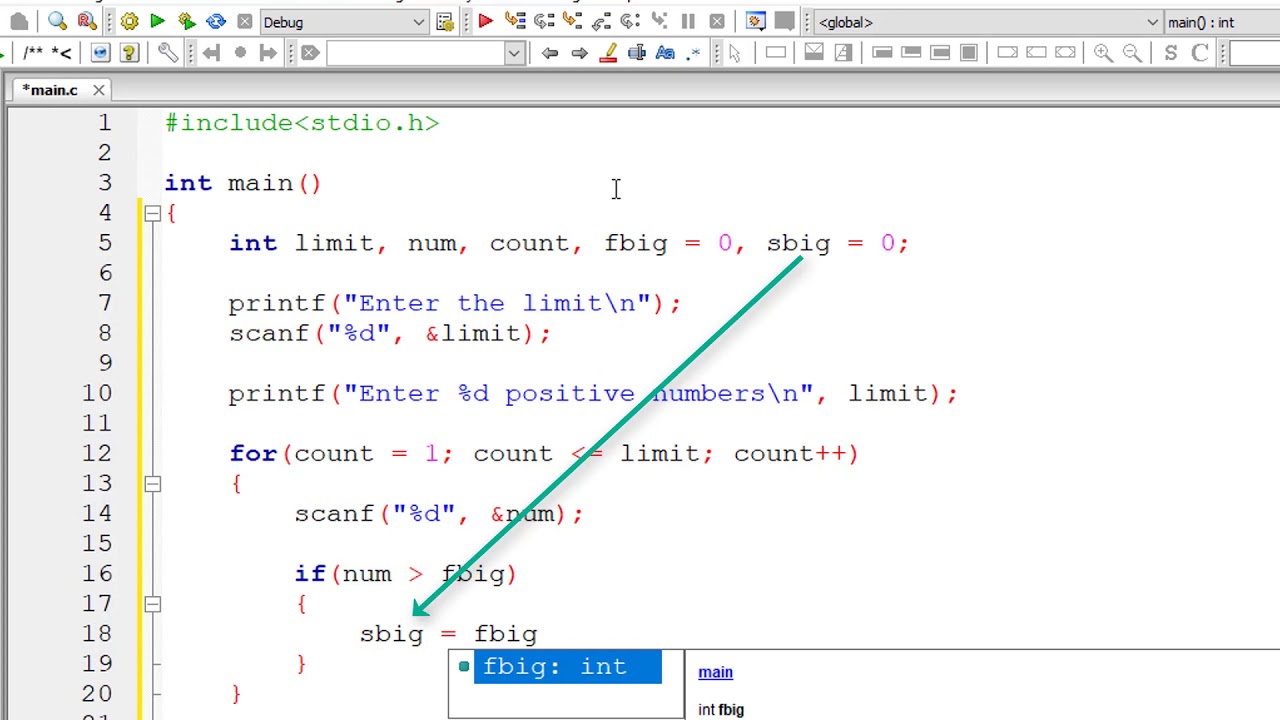Open the global scope dropdown
Viewport: 1280px width, 720px height.
[988, 22]
